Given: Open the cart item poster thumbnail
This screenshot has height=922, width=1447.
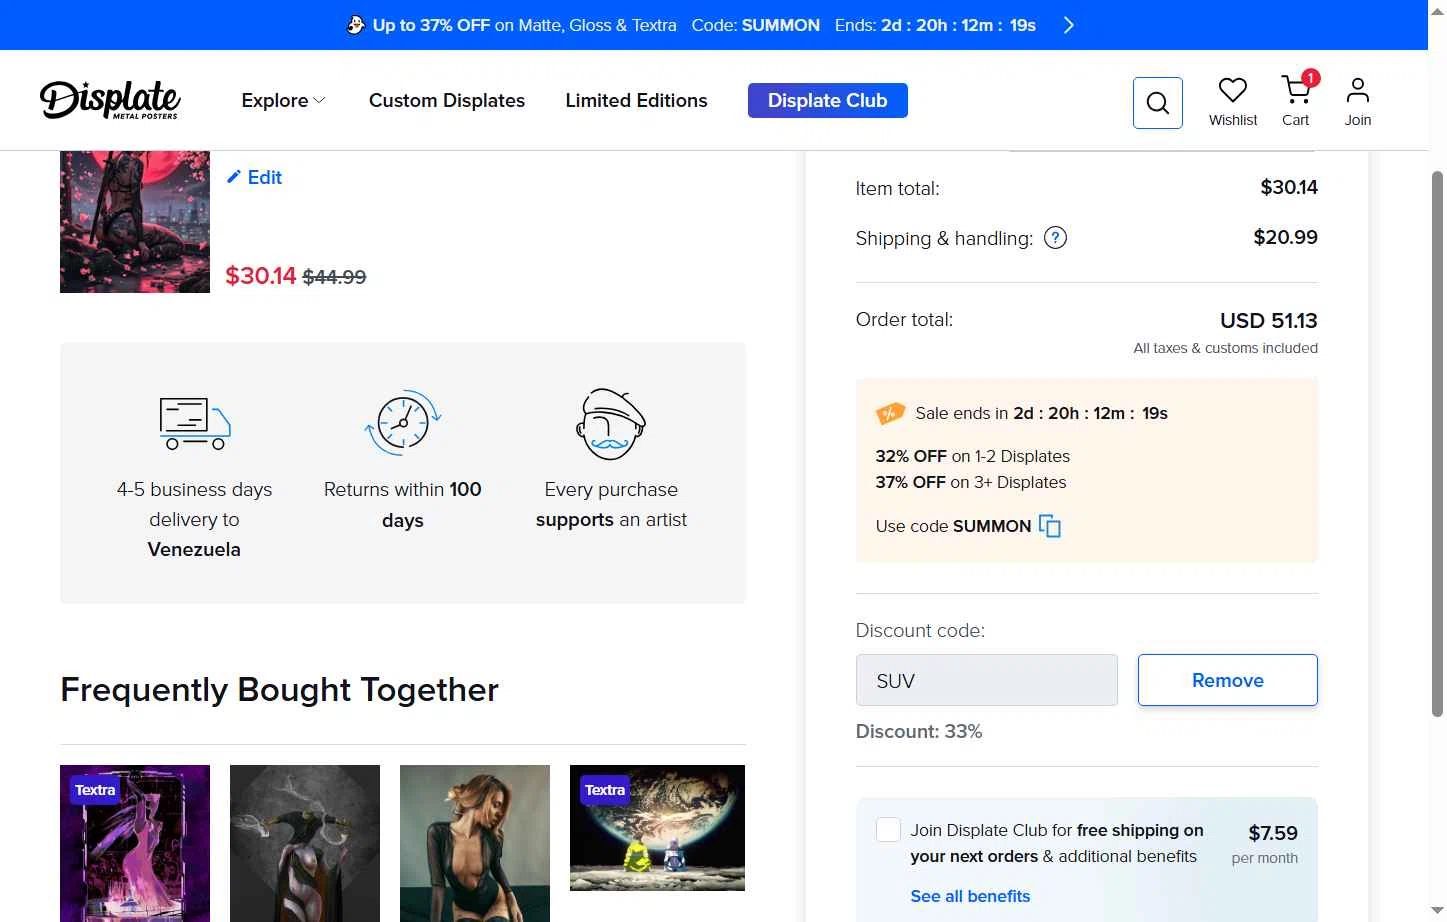Looking at the screenshot, I should tap(135, 222).
